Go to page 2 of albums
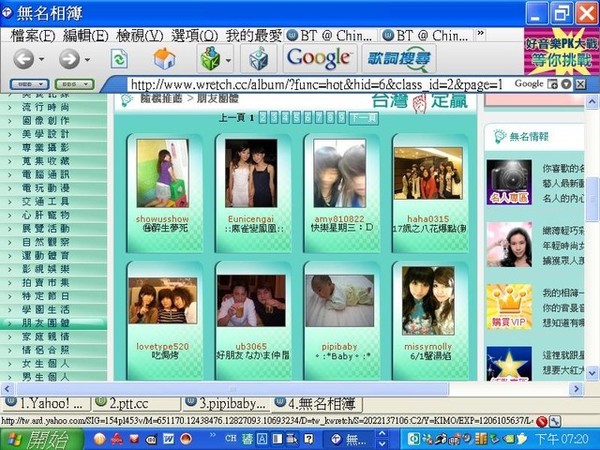The image size is (600, 450). click(262, 117)
